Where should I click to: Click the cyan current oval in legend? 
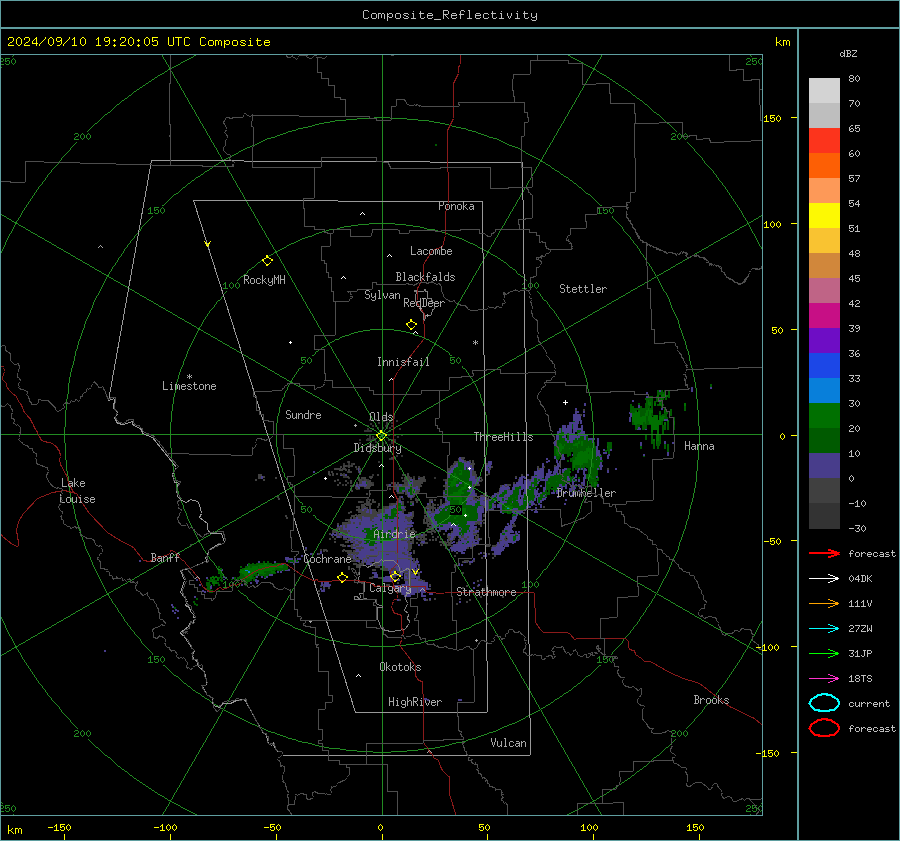coord(824,703)
